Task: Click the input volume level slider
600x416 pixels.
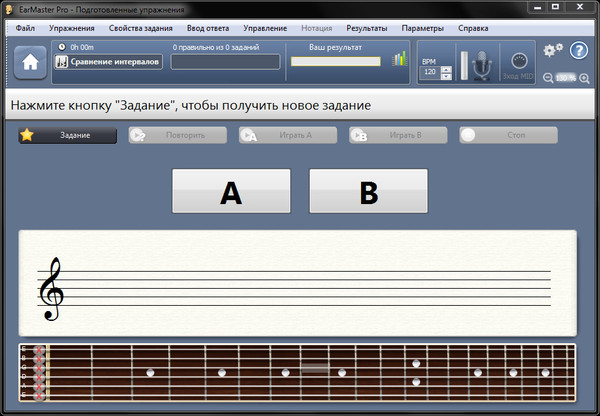Action: (465, 64)
